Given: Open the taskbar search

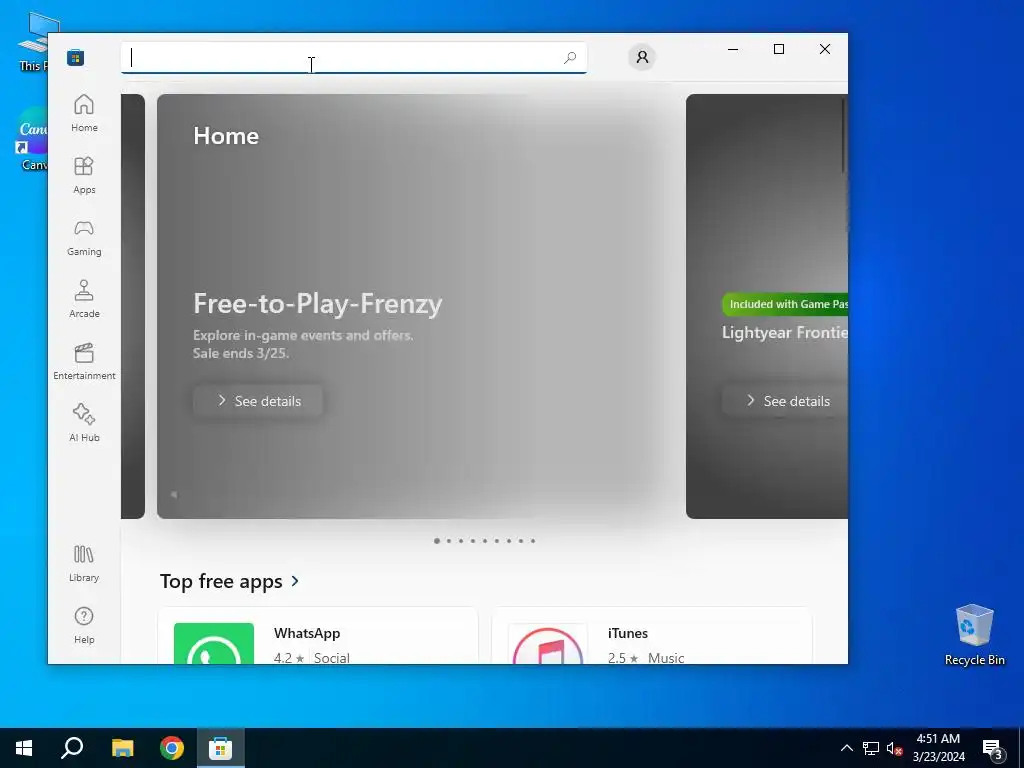Looking at the screenshot, I should point(72,748).
